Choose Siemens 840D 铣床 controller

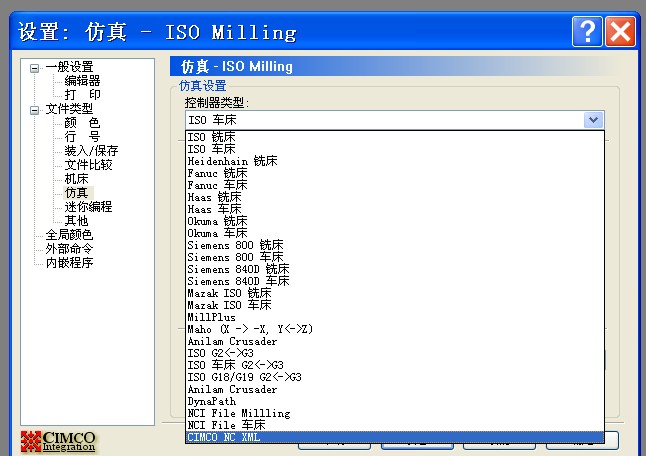click(395, 269)
